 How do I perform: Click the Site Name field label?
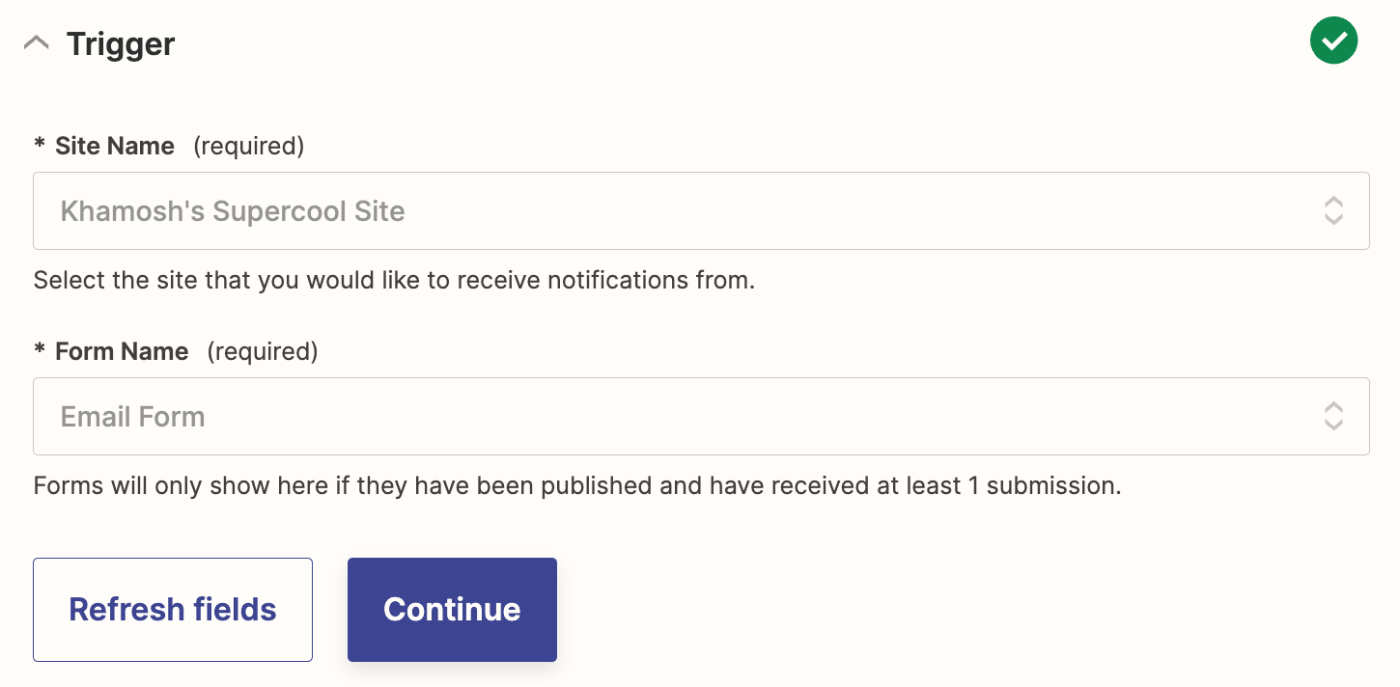[115, 146]
